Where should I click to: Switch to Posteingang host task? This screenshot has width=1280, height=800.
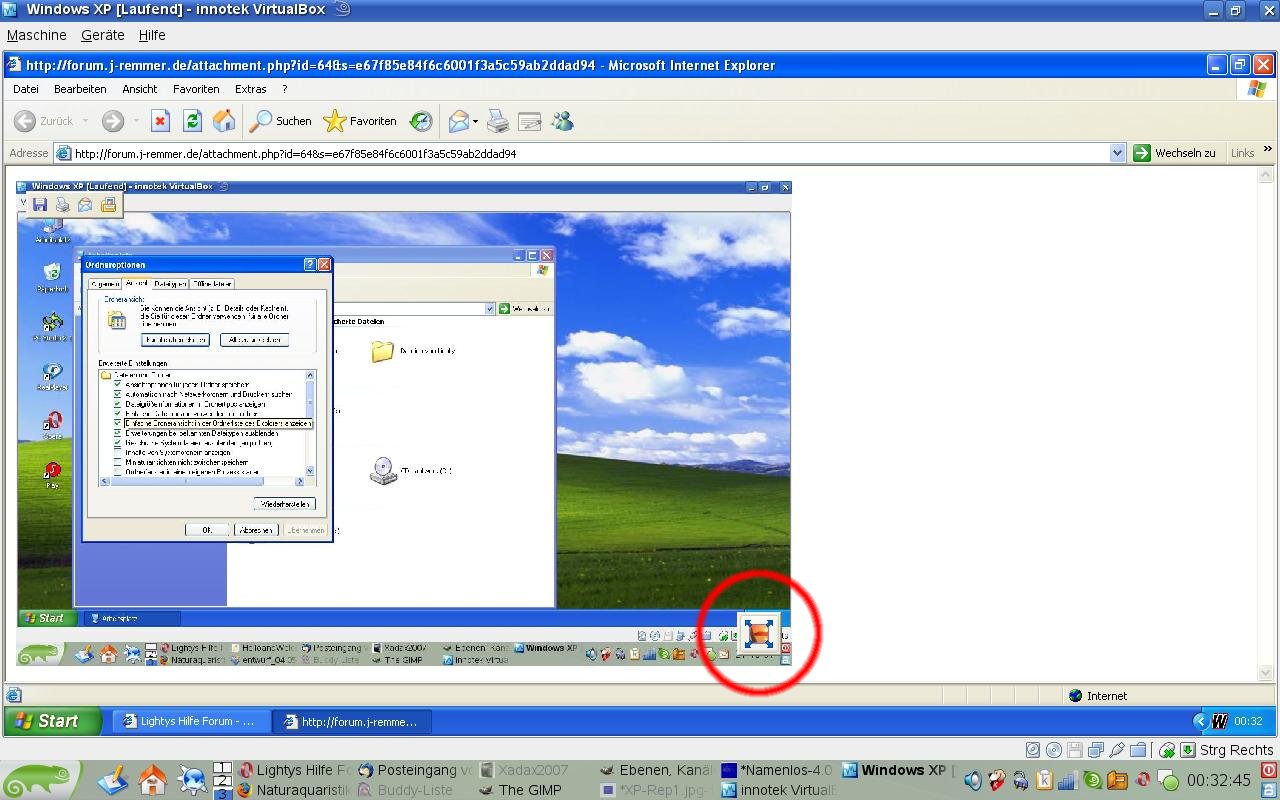415,770
